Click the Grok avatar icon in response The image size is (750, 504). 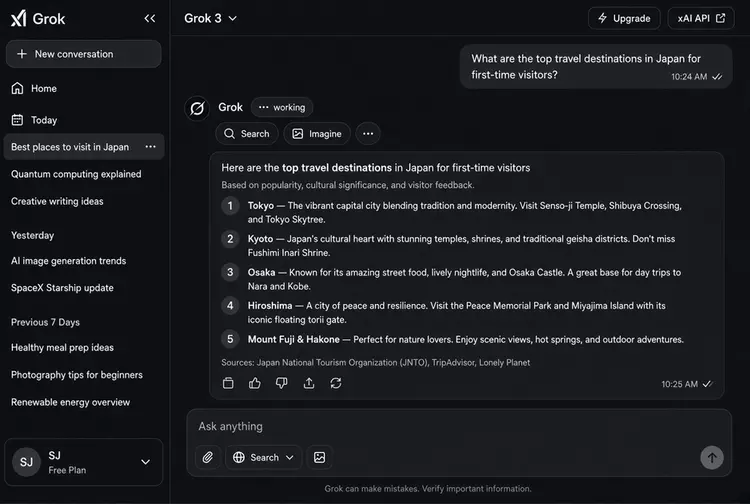197,109
